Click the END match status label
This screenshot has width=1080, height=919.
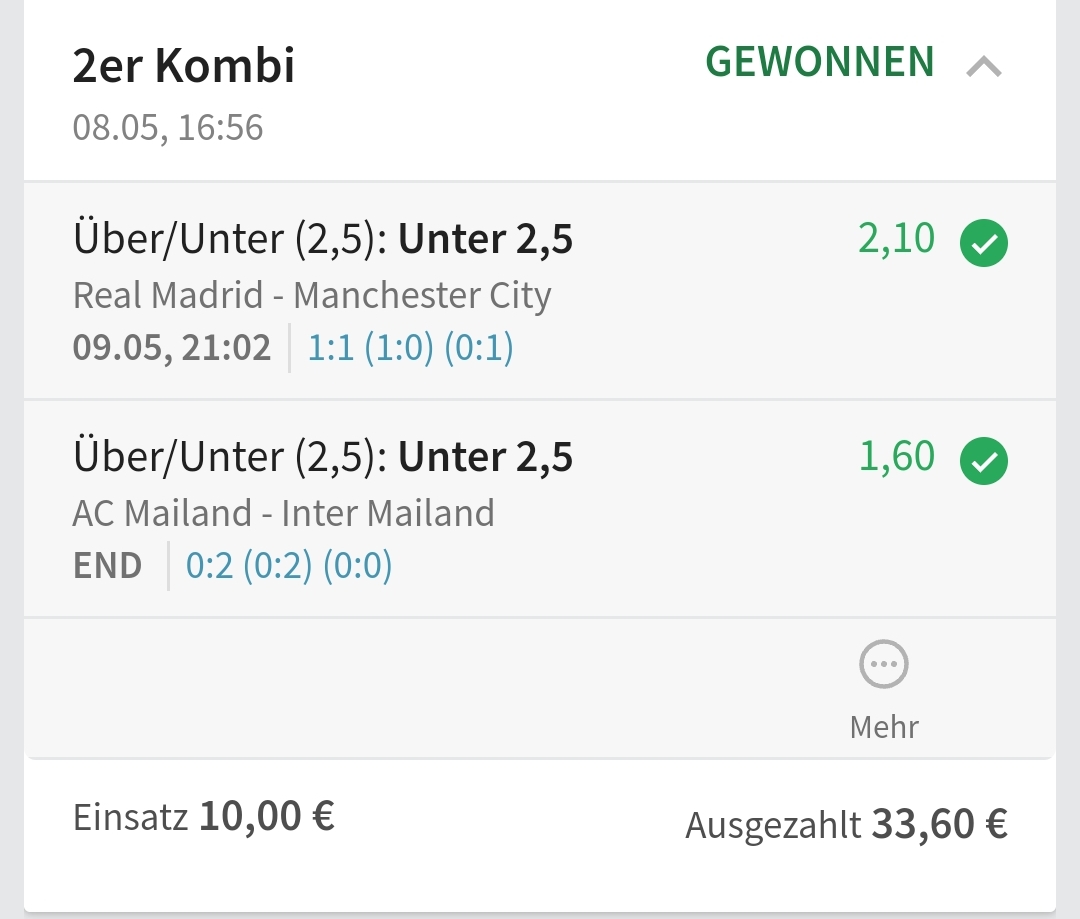[x=108, y=566]
